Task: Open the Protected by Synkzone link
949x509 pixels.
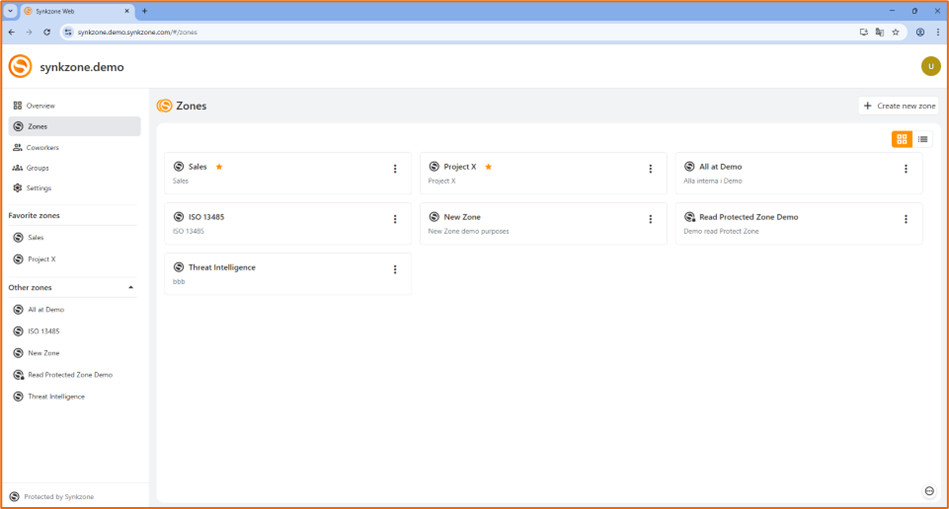Action: (58, 497)
